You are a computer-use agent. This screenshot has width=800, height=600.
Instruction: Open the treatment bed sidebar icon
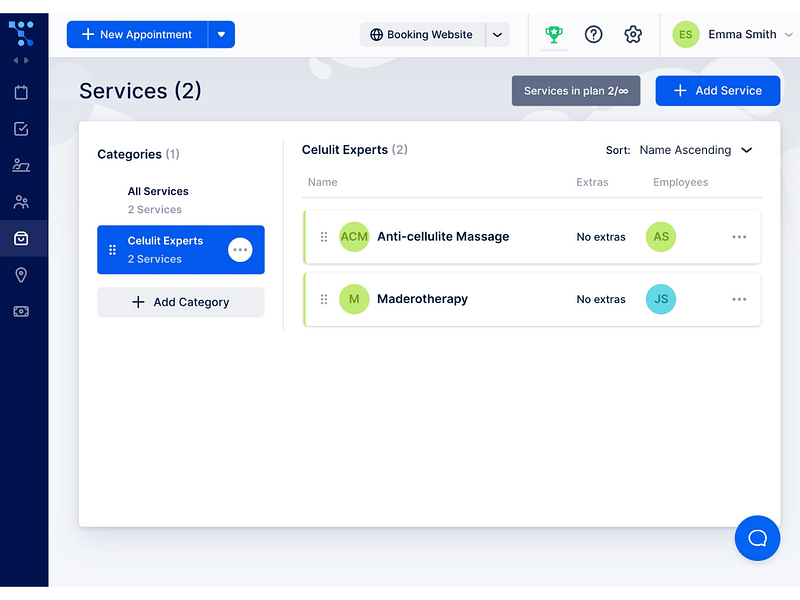point(21,165)
